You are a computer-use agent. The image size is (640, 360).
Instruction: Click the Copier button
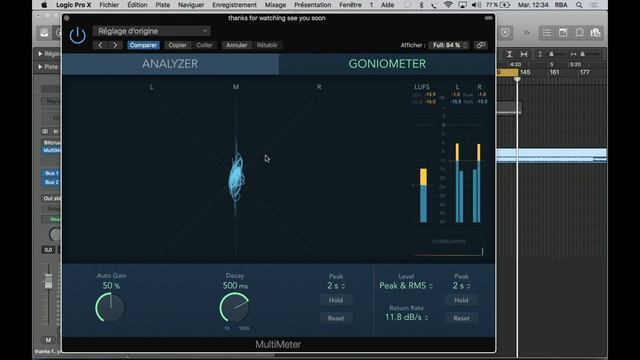pos(178,45)
